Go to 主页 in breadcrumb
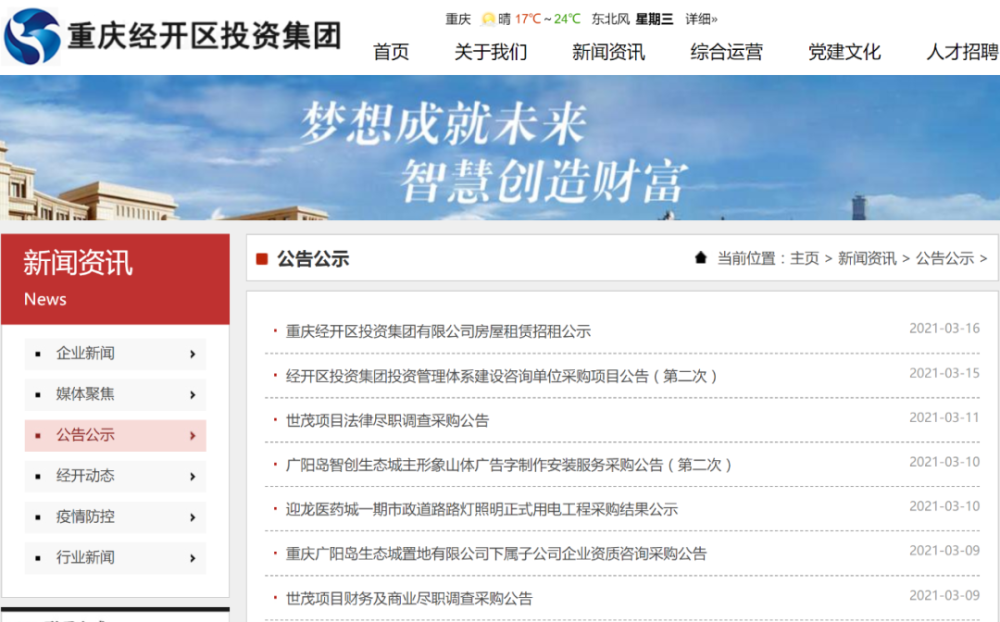Image resolution: width=1000 pixels, height=622 pixels. pos(804,258)
